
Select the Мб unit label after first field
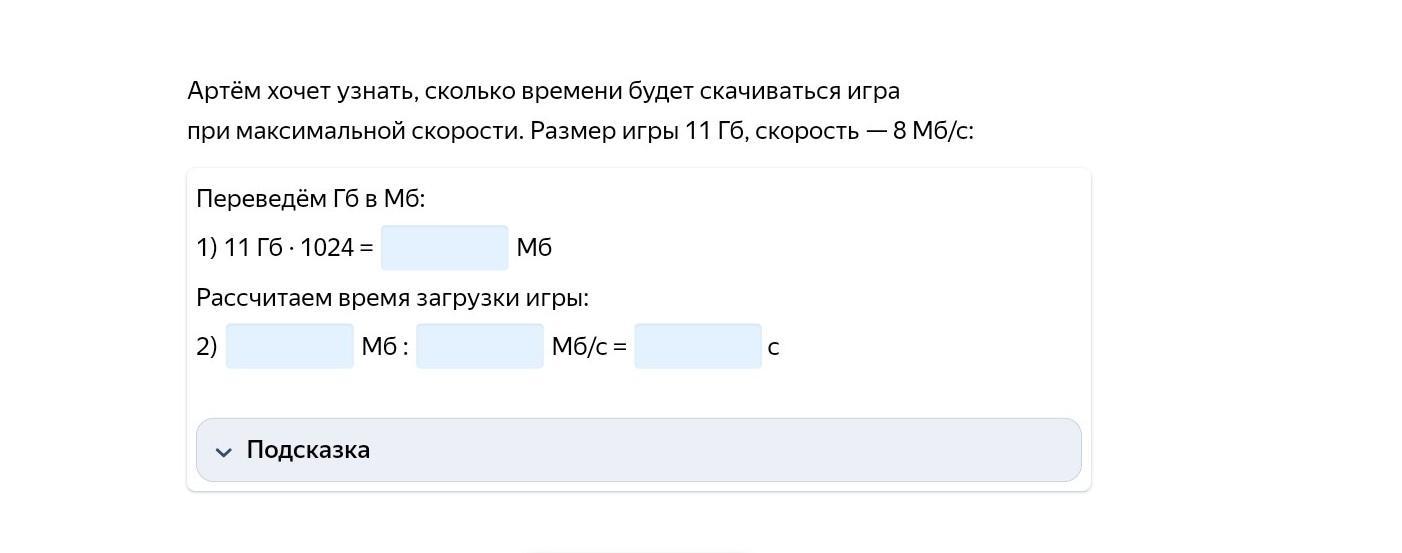click(534, 248)
